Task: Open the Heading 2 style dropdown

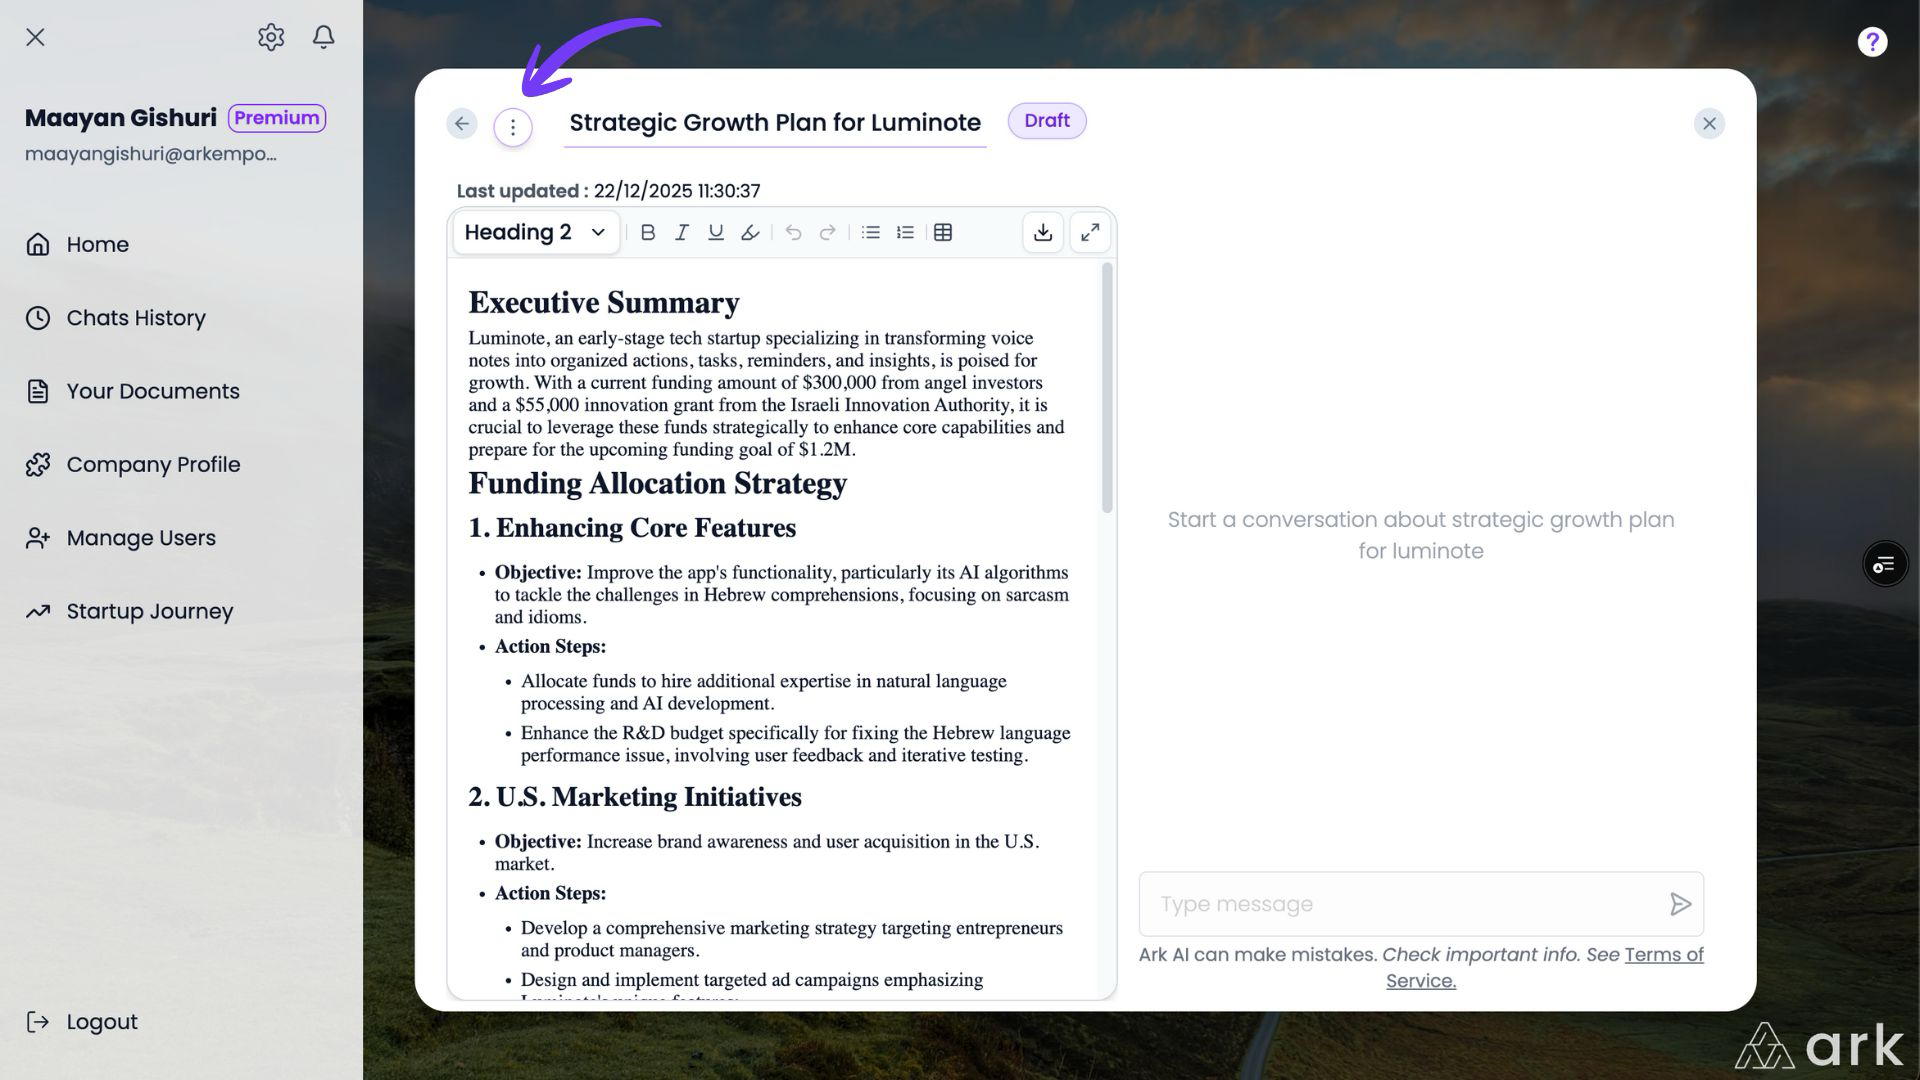Action: (536, 233)
